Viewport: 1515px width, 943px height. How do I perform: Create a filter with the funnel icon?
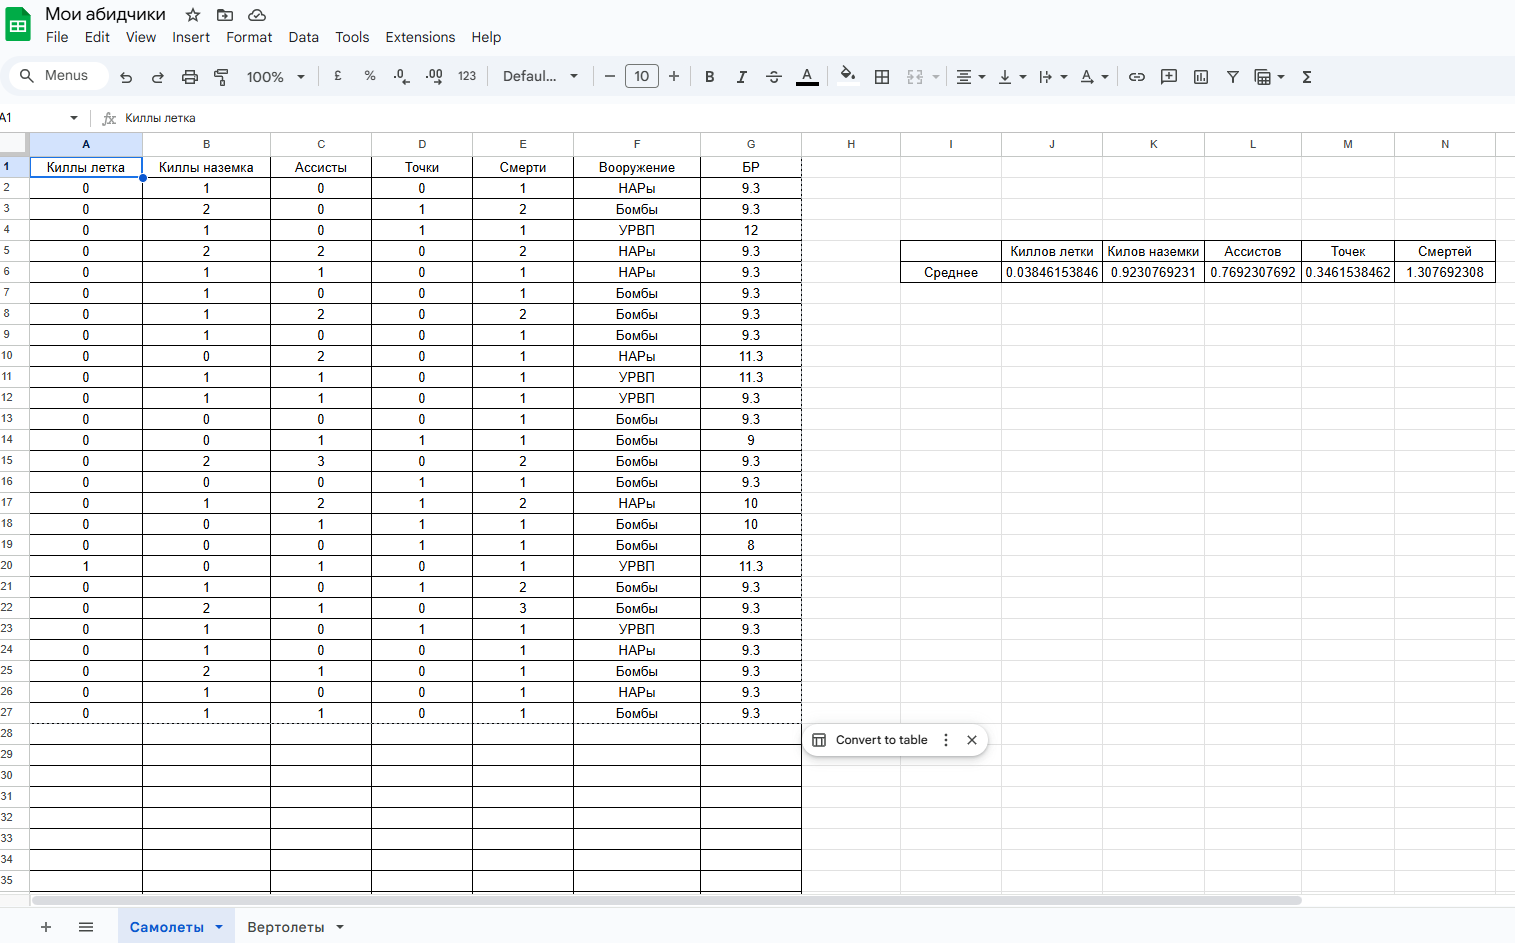point(1233,77)
